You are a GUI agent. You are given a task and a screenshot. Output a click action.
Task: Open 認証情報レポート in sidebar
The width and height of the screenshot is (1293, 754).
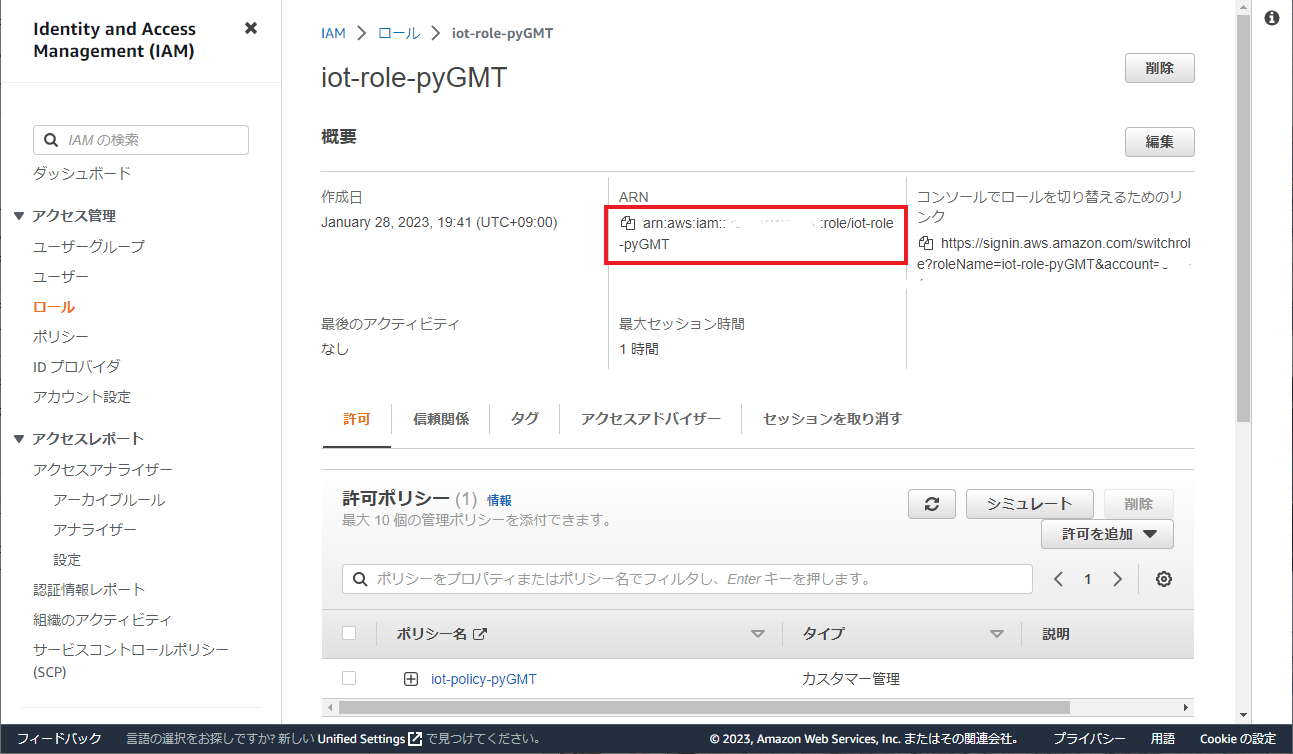pos(89,589)
